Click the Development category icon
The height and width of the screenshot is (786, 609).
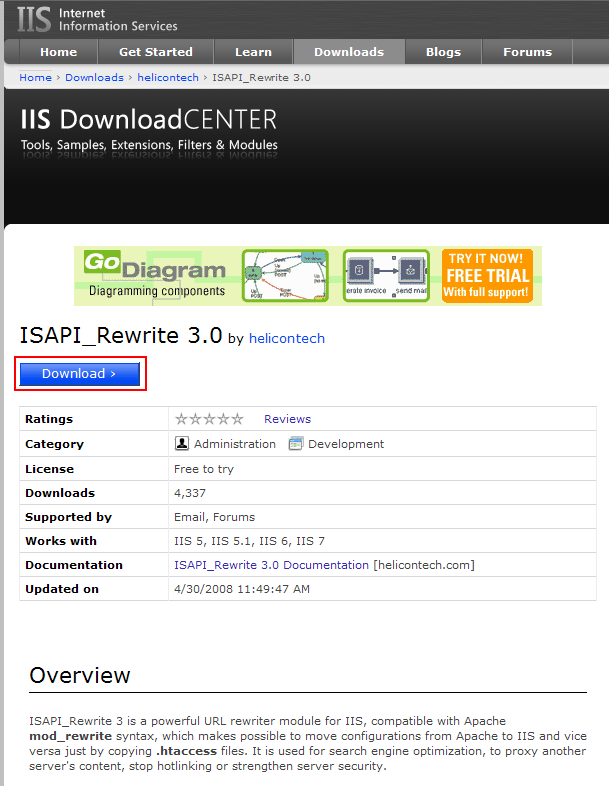296,443
